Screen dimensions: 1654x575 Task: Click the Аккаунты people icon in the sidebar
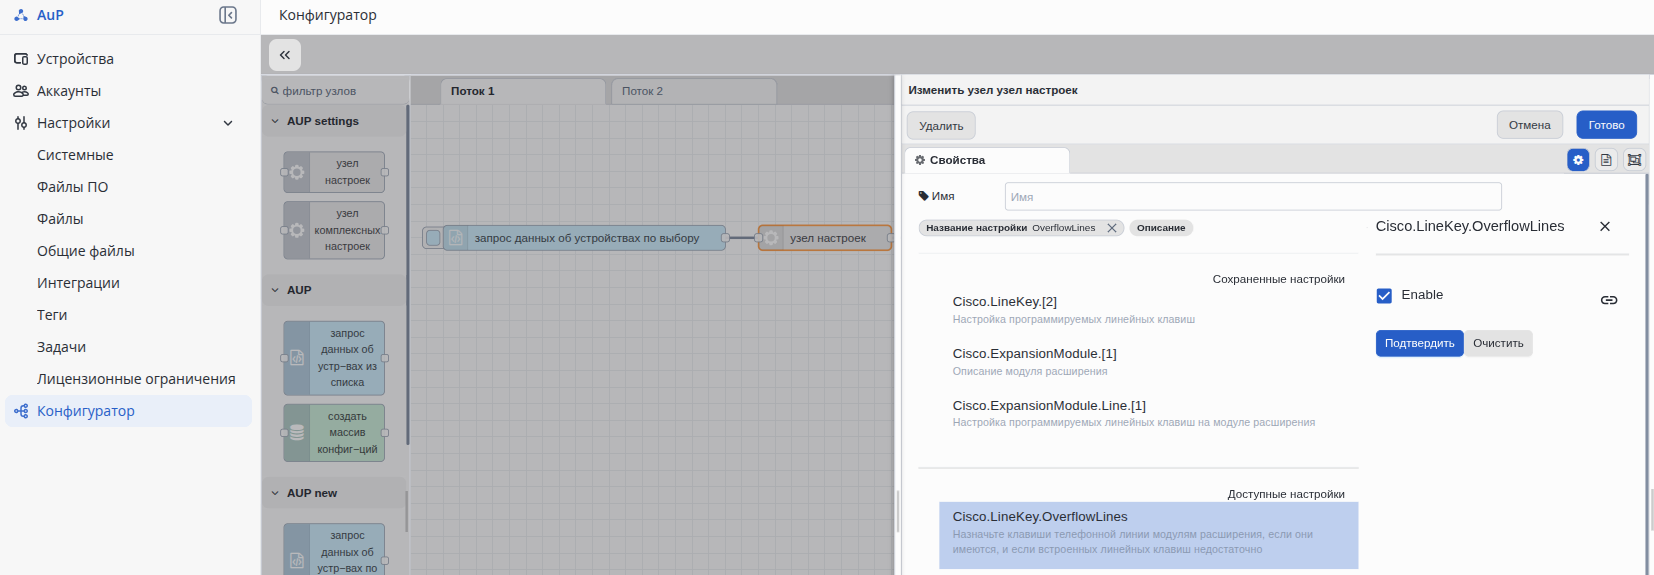pos(21,91)
